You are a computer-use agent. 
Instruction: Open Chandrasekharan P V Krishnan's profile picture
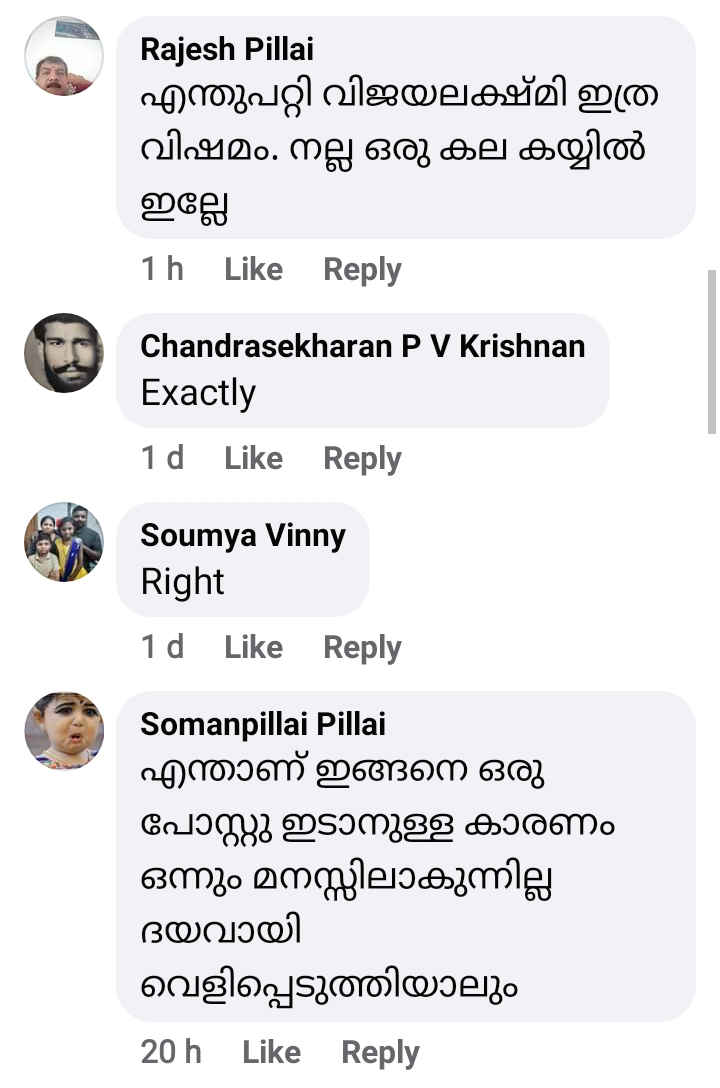[63, 353]
